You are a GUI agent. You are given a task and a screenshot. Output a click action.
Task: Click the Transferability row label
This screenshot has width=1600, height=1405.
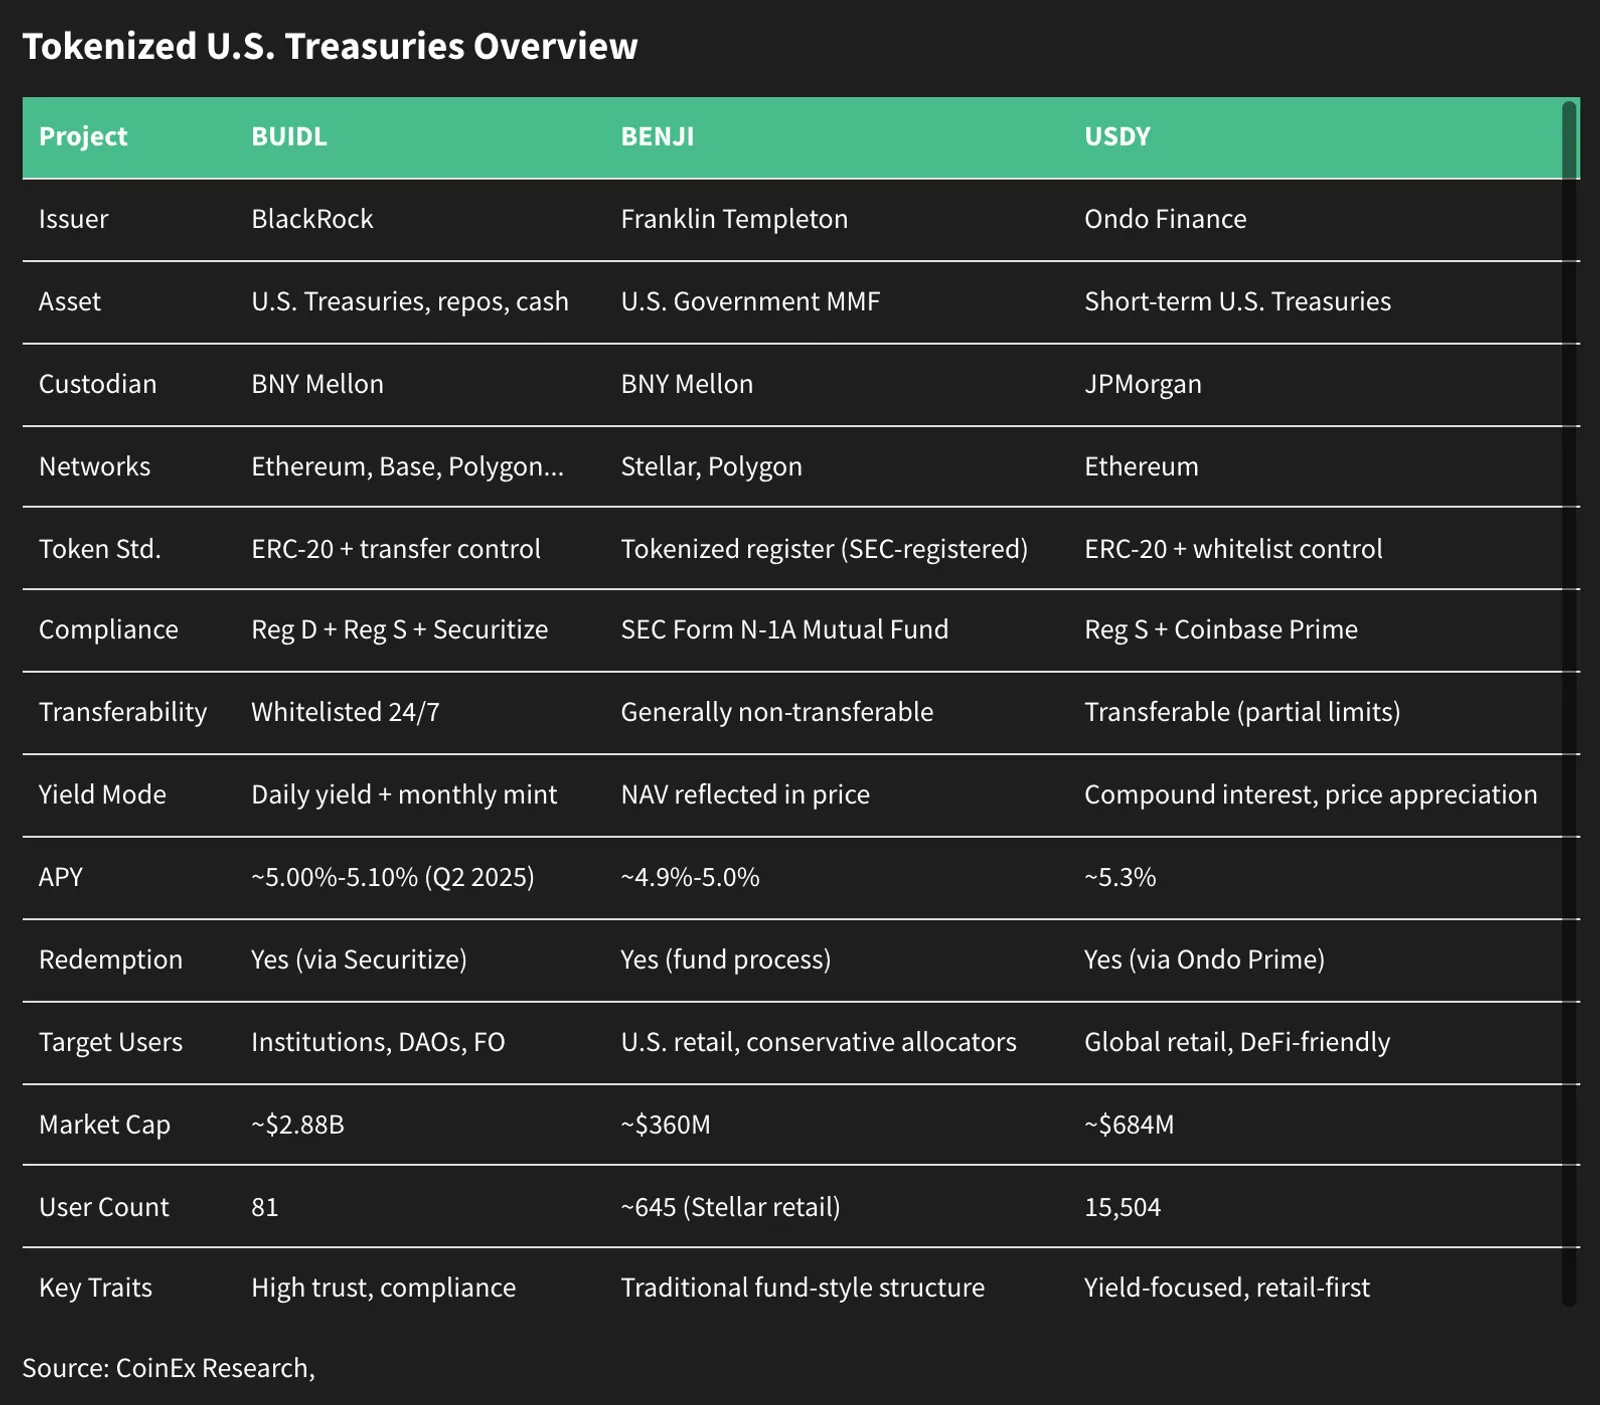coord(123,712)
